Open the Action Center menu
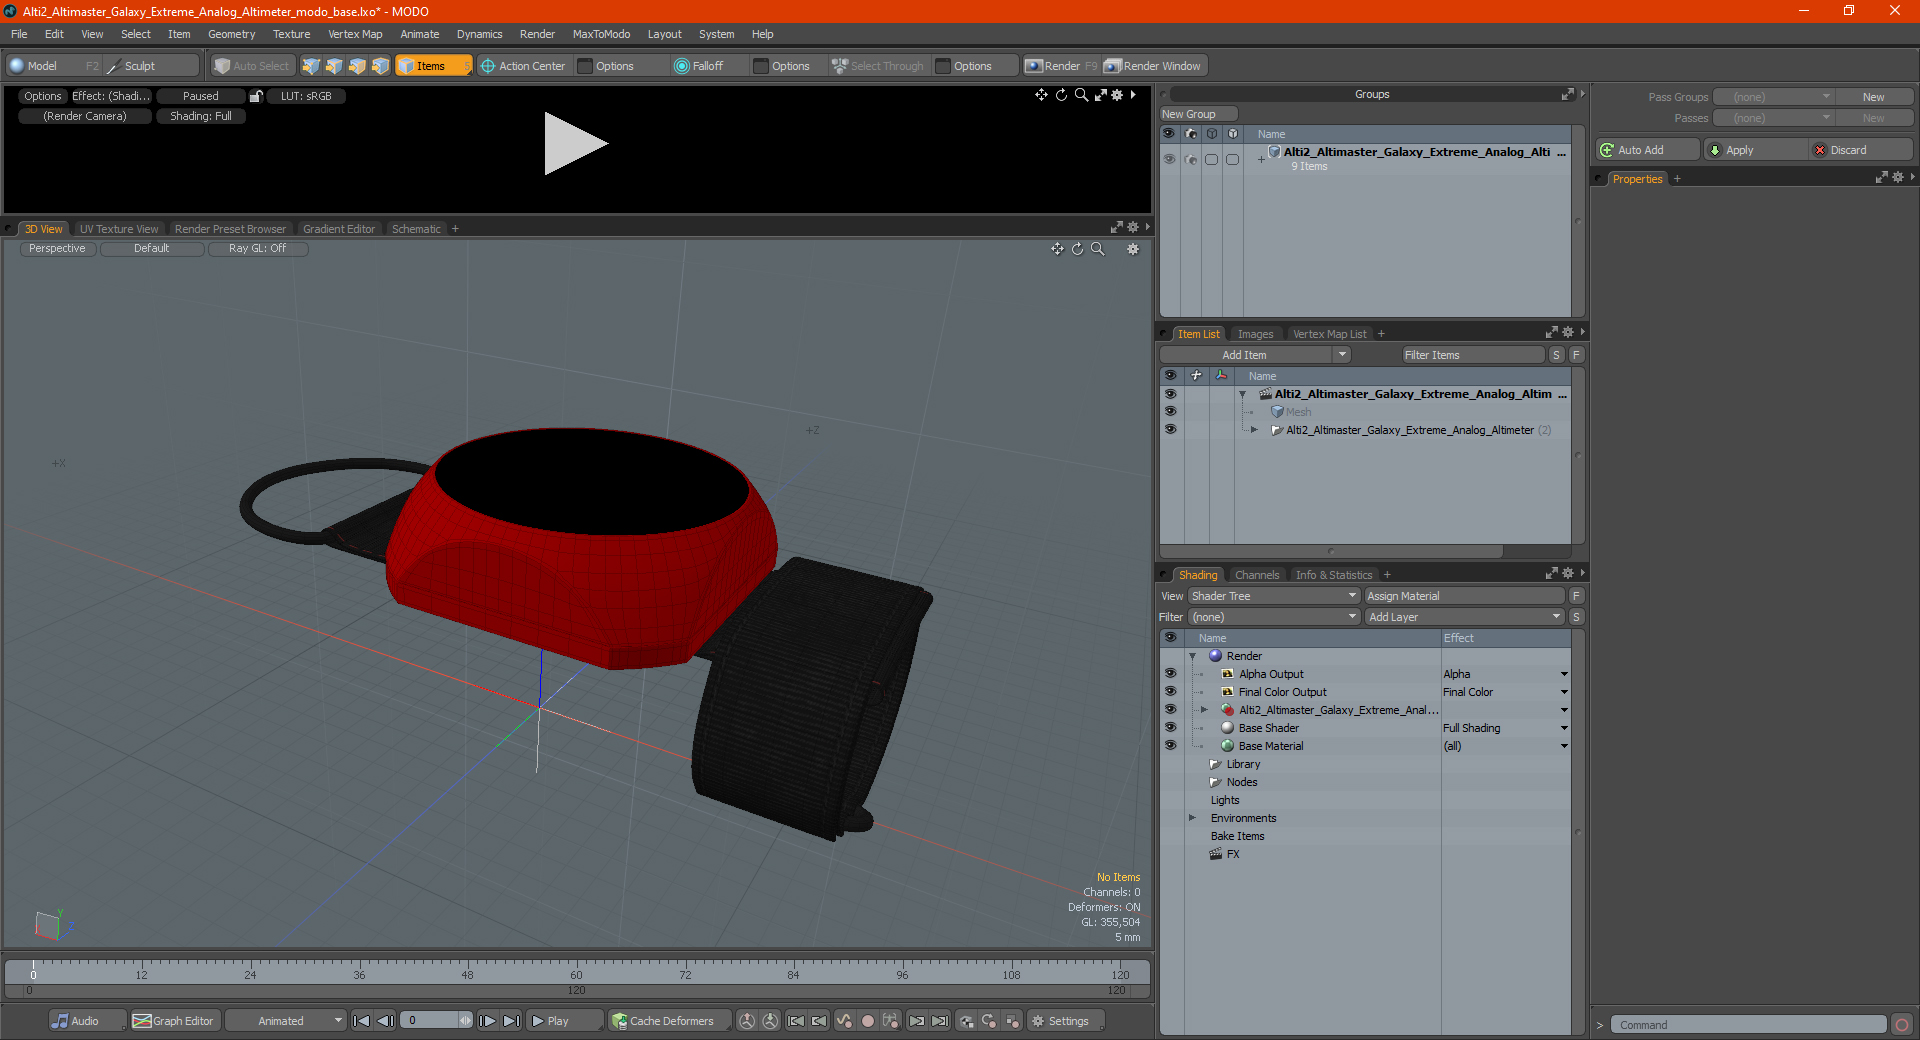The image size is (1920, 1040). [523, 66]
